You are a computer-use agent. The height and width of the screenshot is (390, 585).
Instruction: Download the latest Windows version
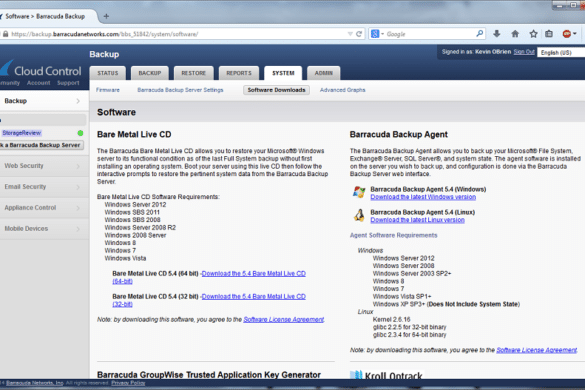423,197
